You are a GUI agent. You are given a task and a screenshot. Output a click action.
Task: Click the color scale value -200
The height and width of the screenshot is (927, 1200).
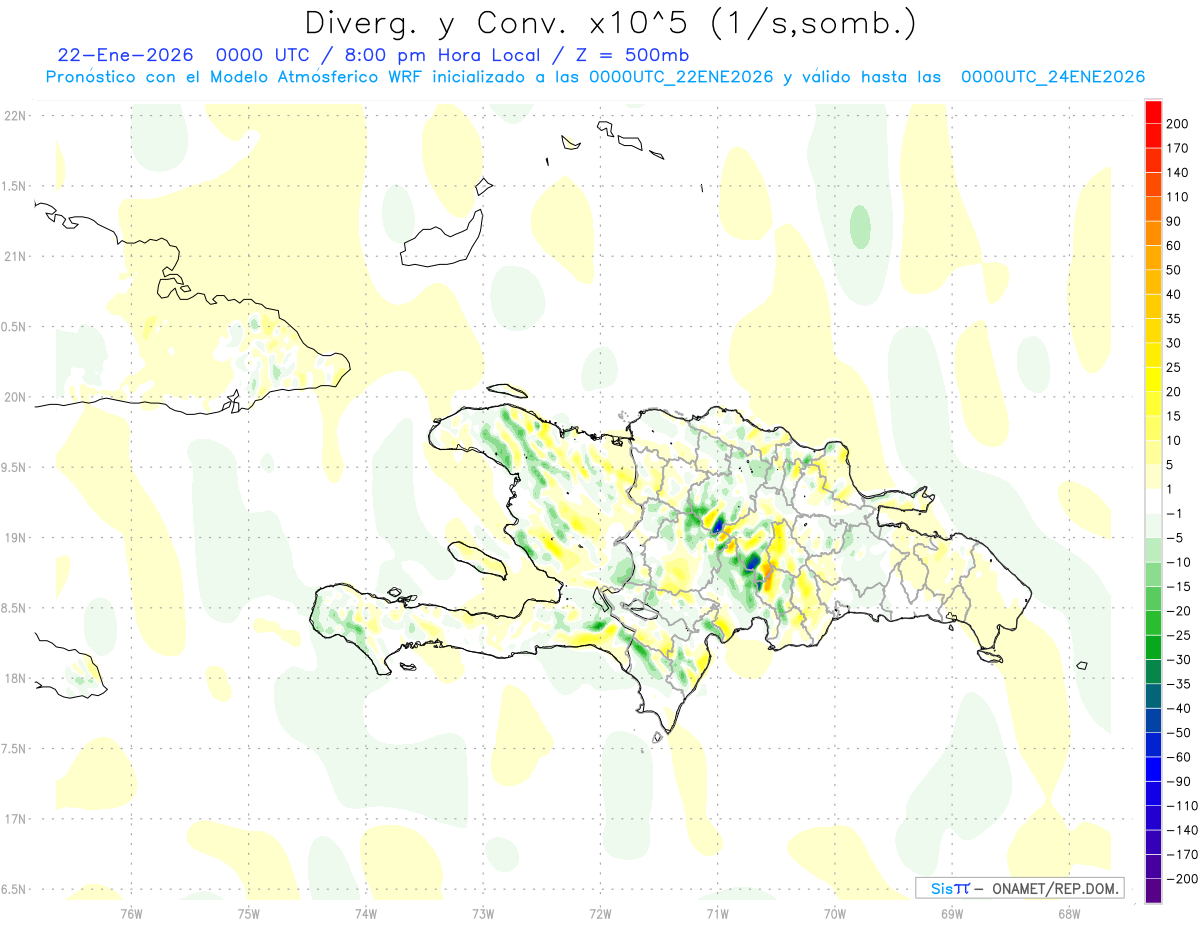click(x=1181, y=879)
